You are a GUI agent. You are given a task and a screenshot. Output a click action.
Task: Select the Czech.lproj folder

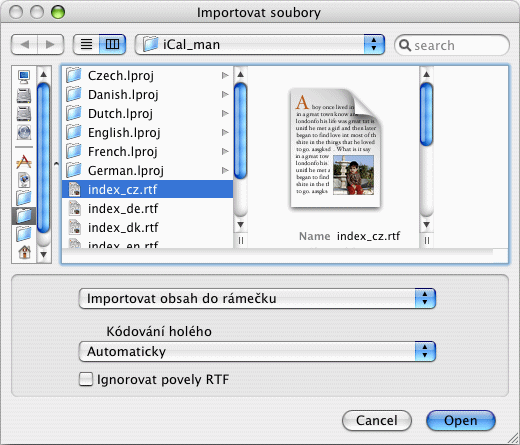pos(147,76)
